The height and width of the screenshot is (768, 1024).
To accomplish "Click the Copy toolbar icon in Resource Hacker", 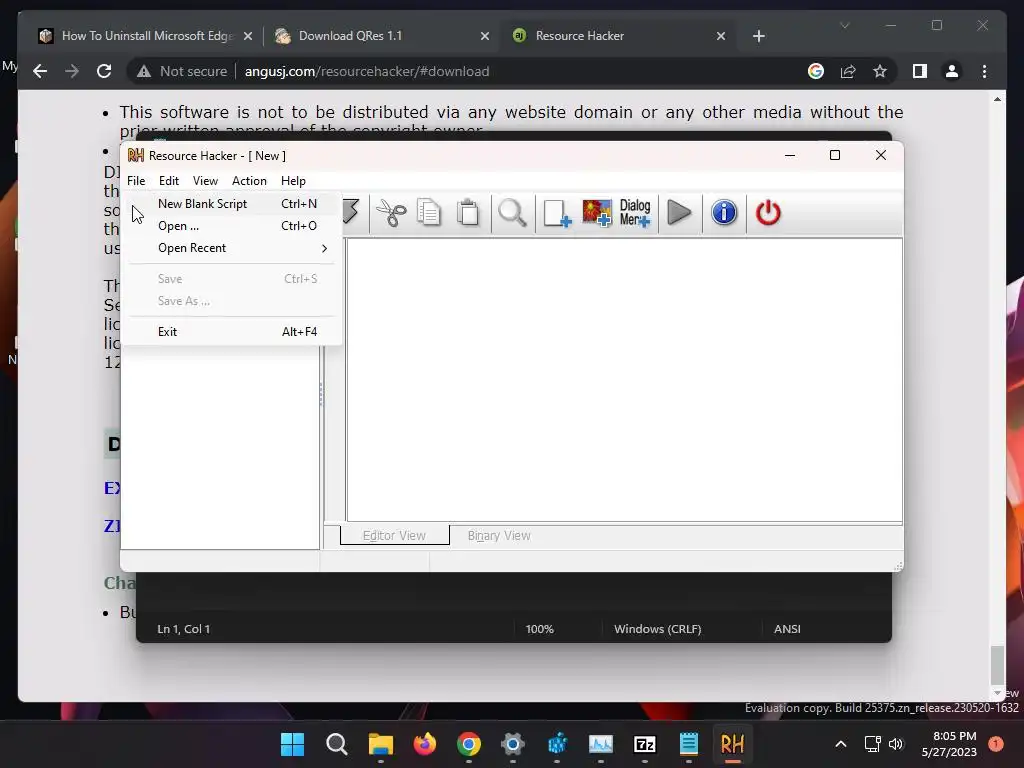I will (x=429, y=213).
